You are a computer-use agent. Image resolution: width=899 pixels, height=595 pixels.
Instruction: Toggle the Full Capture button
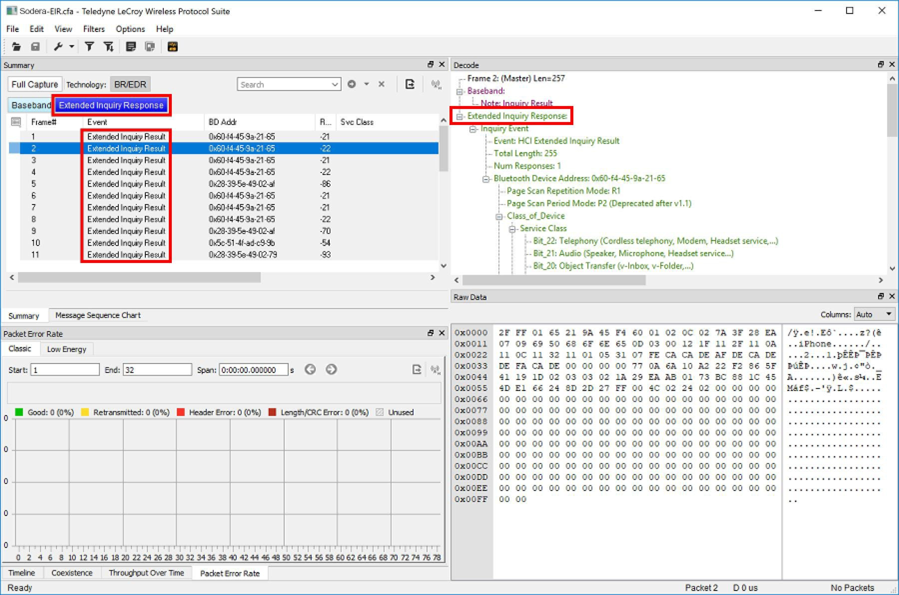[x=34, y=84]
